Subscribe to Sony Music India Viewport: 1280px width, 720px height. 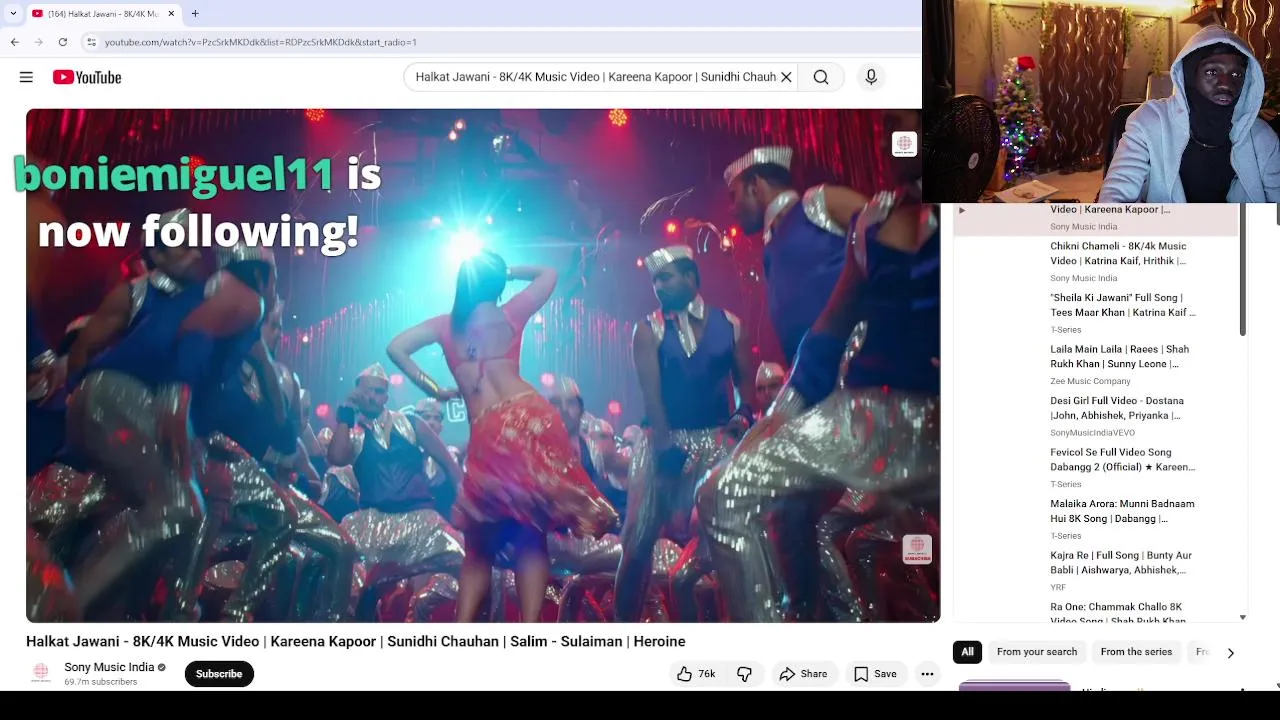[x=219, y=674]
